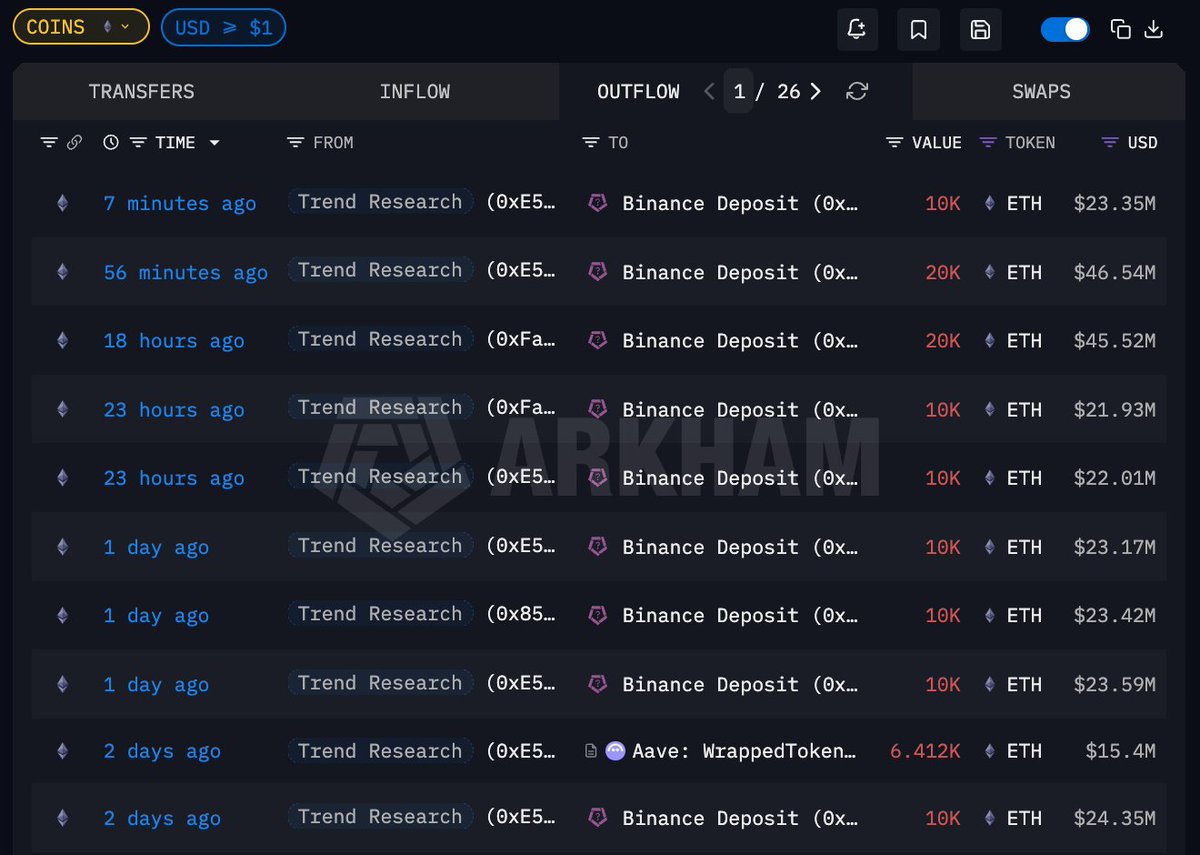Click the USD ≥ $1 filter chip
This screenshot has height=855, width=1200.
tap(223, 27)
